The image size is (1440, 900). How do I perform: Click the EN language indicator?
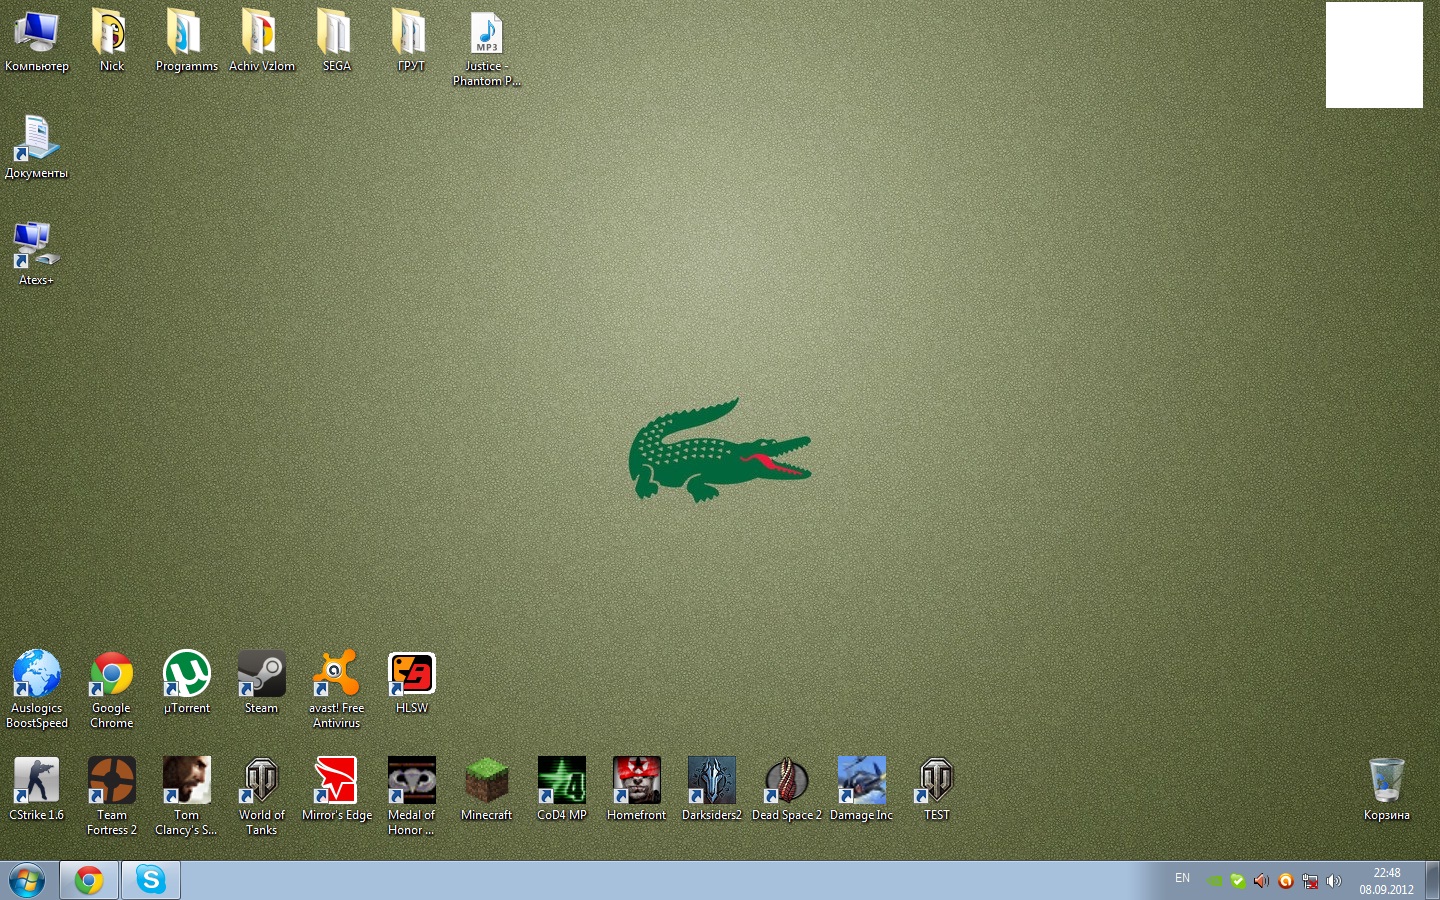(1183, 878)
